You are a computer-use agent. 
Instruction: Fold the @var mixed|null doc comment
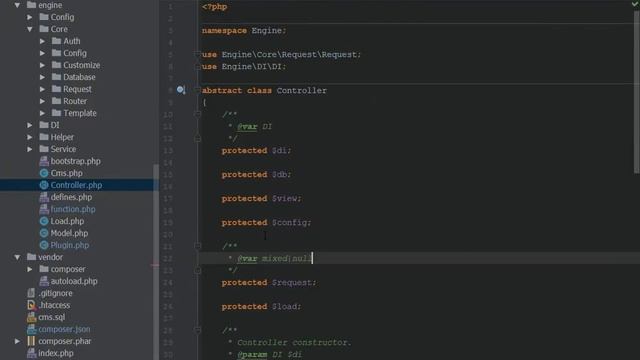pyautogui.click(x=198, y=246)
